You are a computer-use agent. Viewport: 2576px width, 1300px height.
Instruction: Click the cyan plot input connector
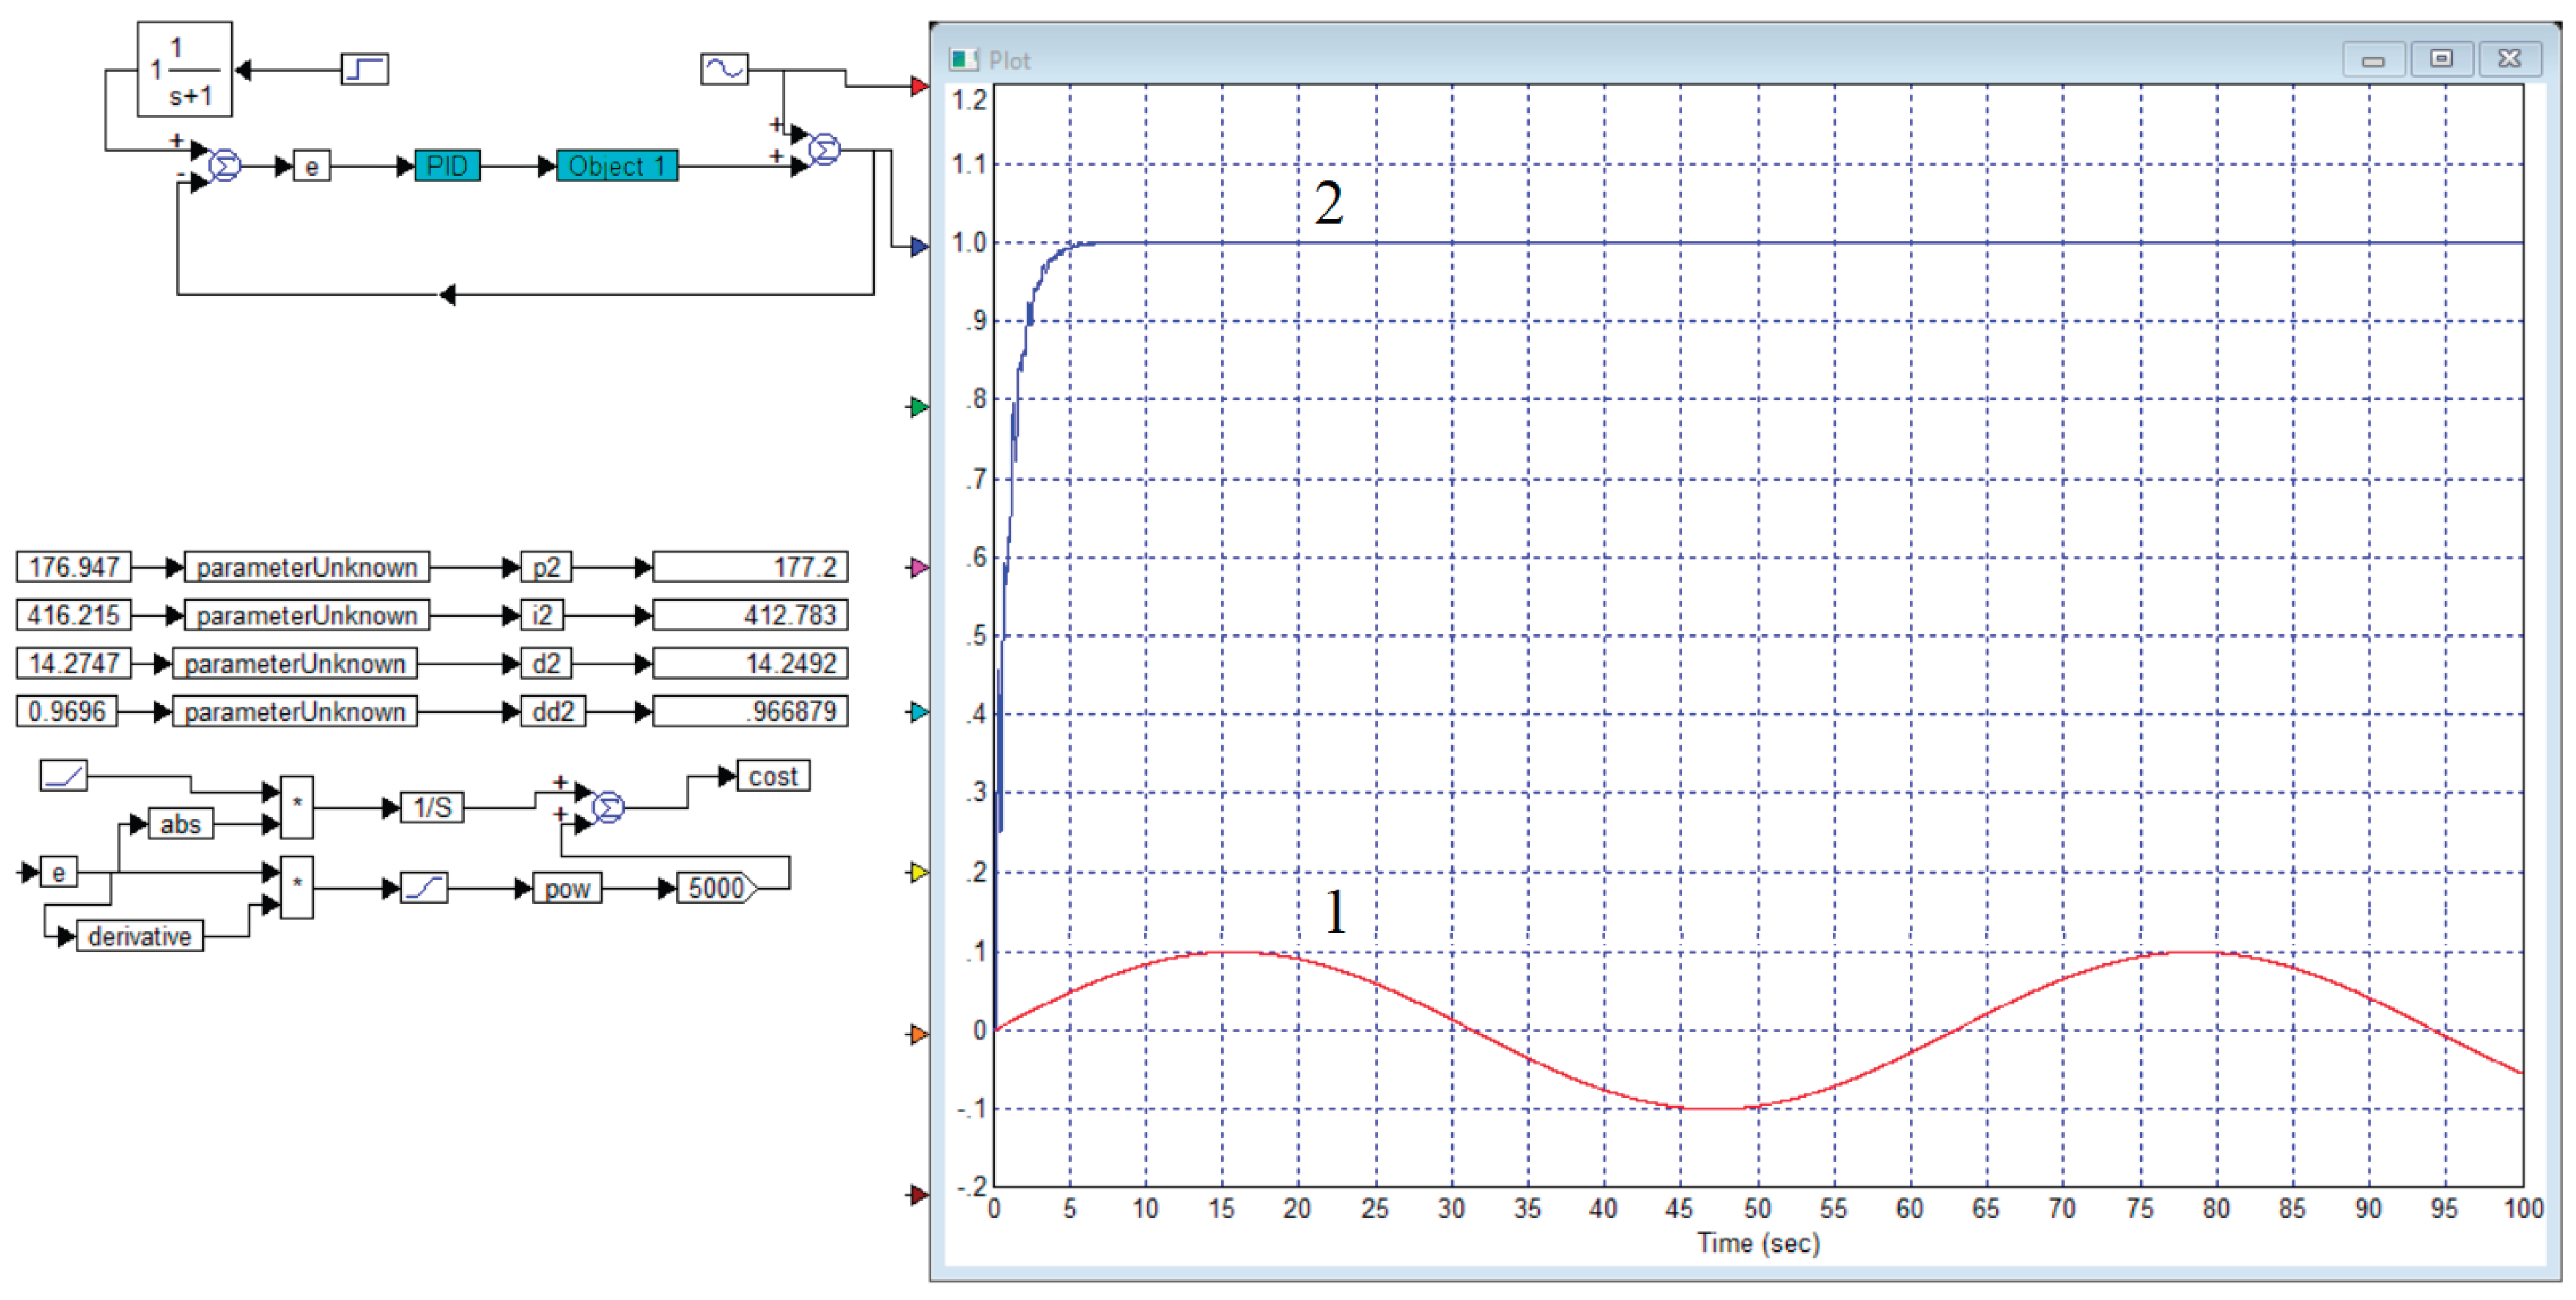click(x=919, y=712)
